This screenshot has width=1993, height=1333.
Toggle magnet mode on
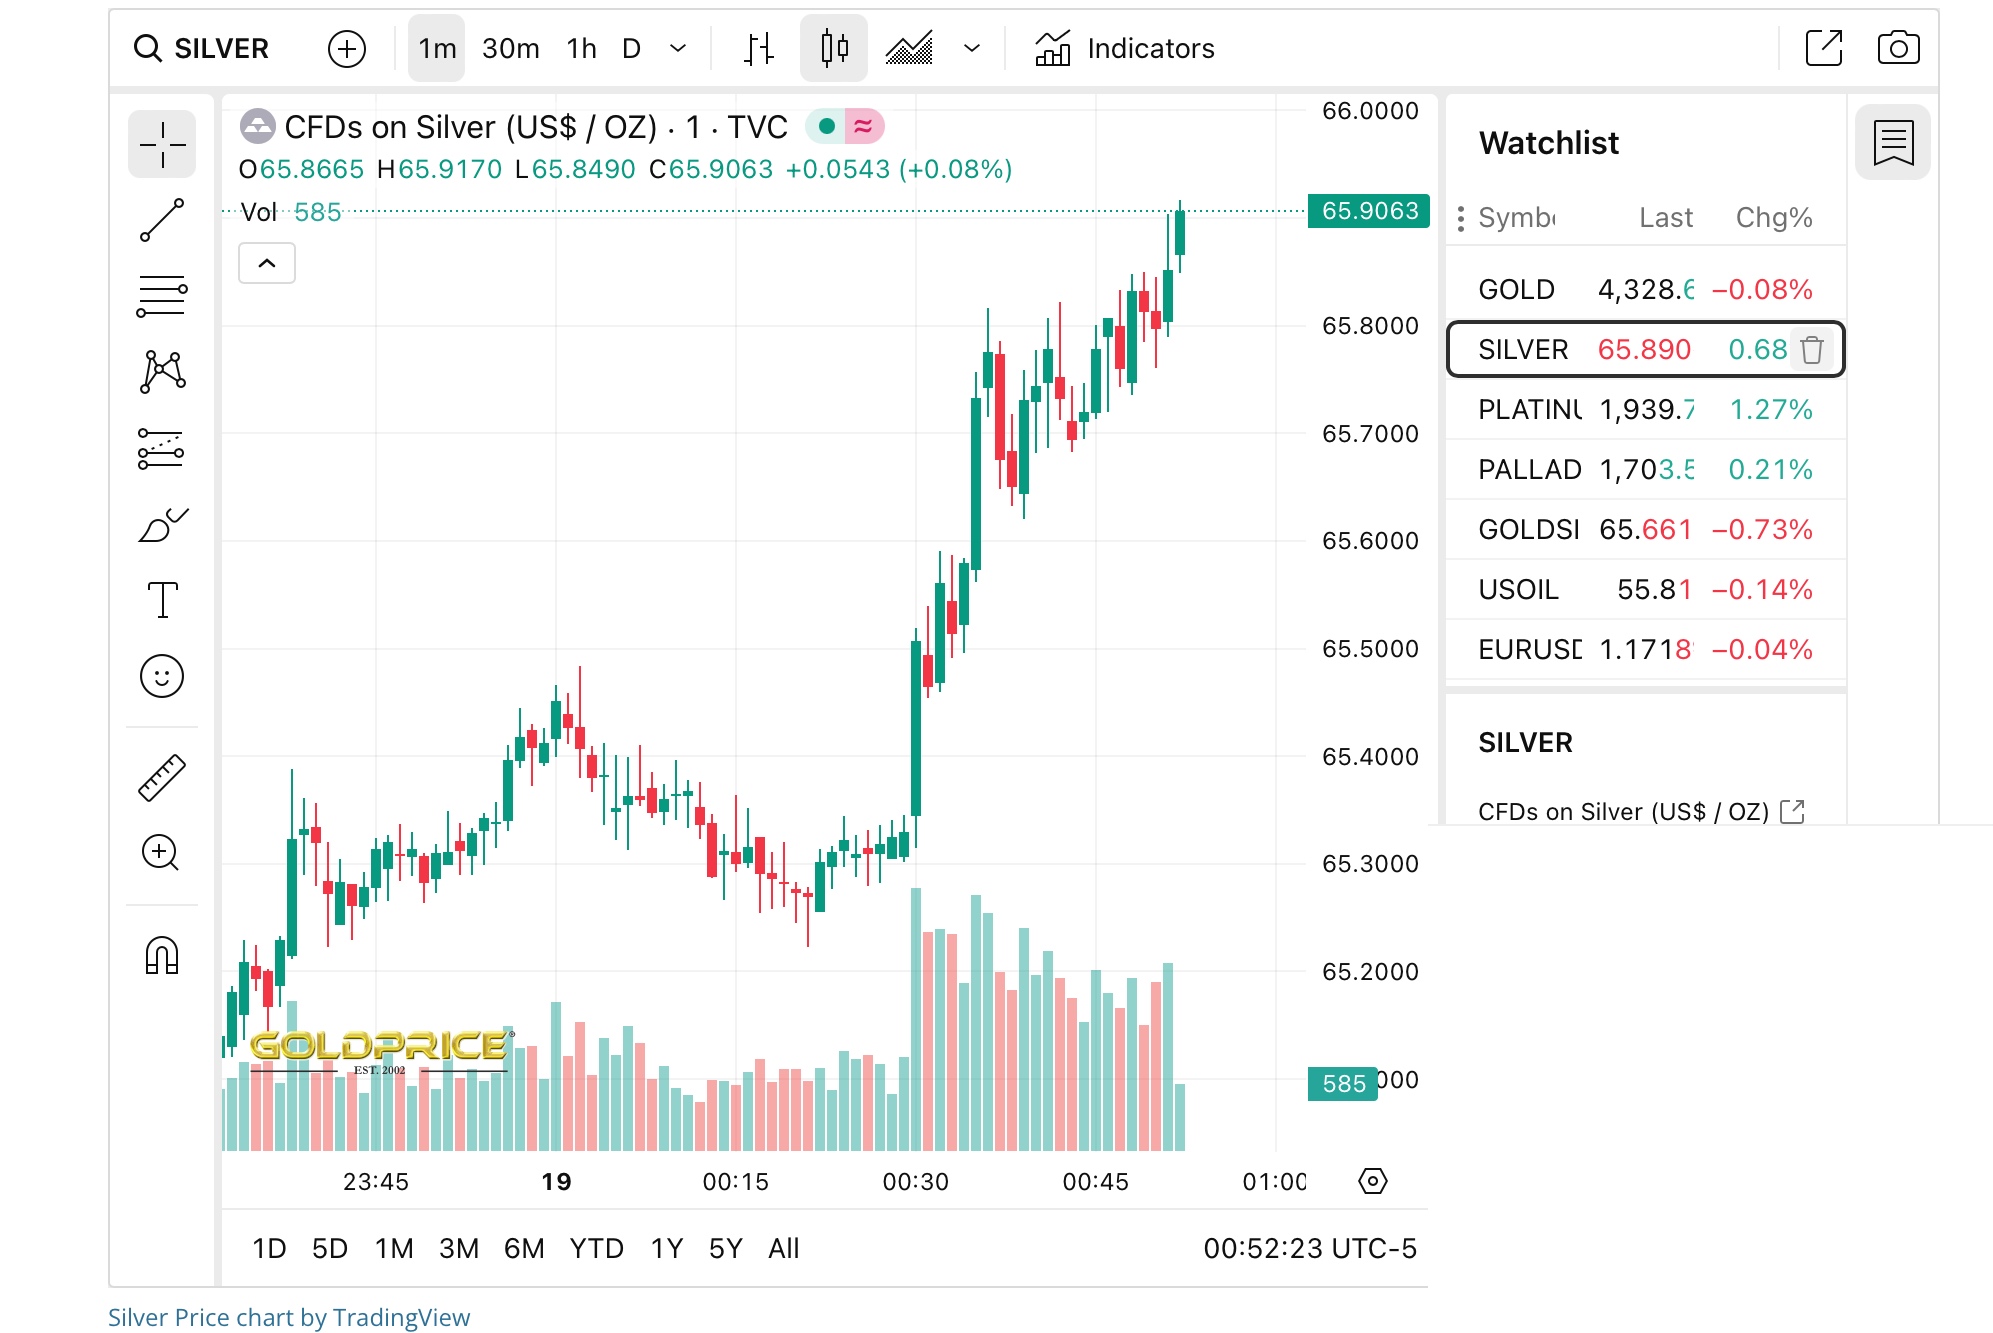coord(162,955)
